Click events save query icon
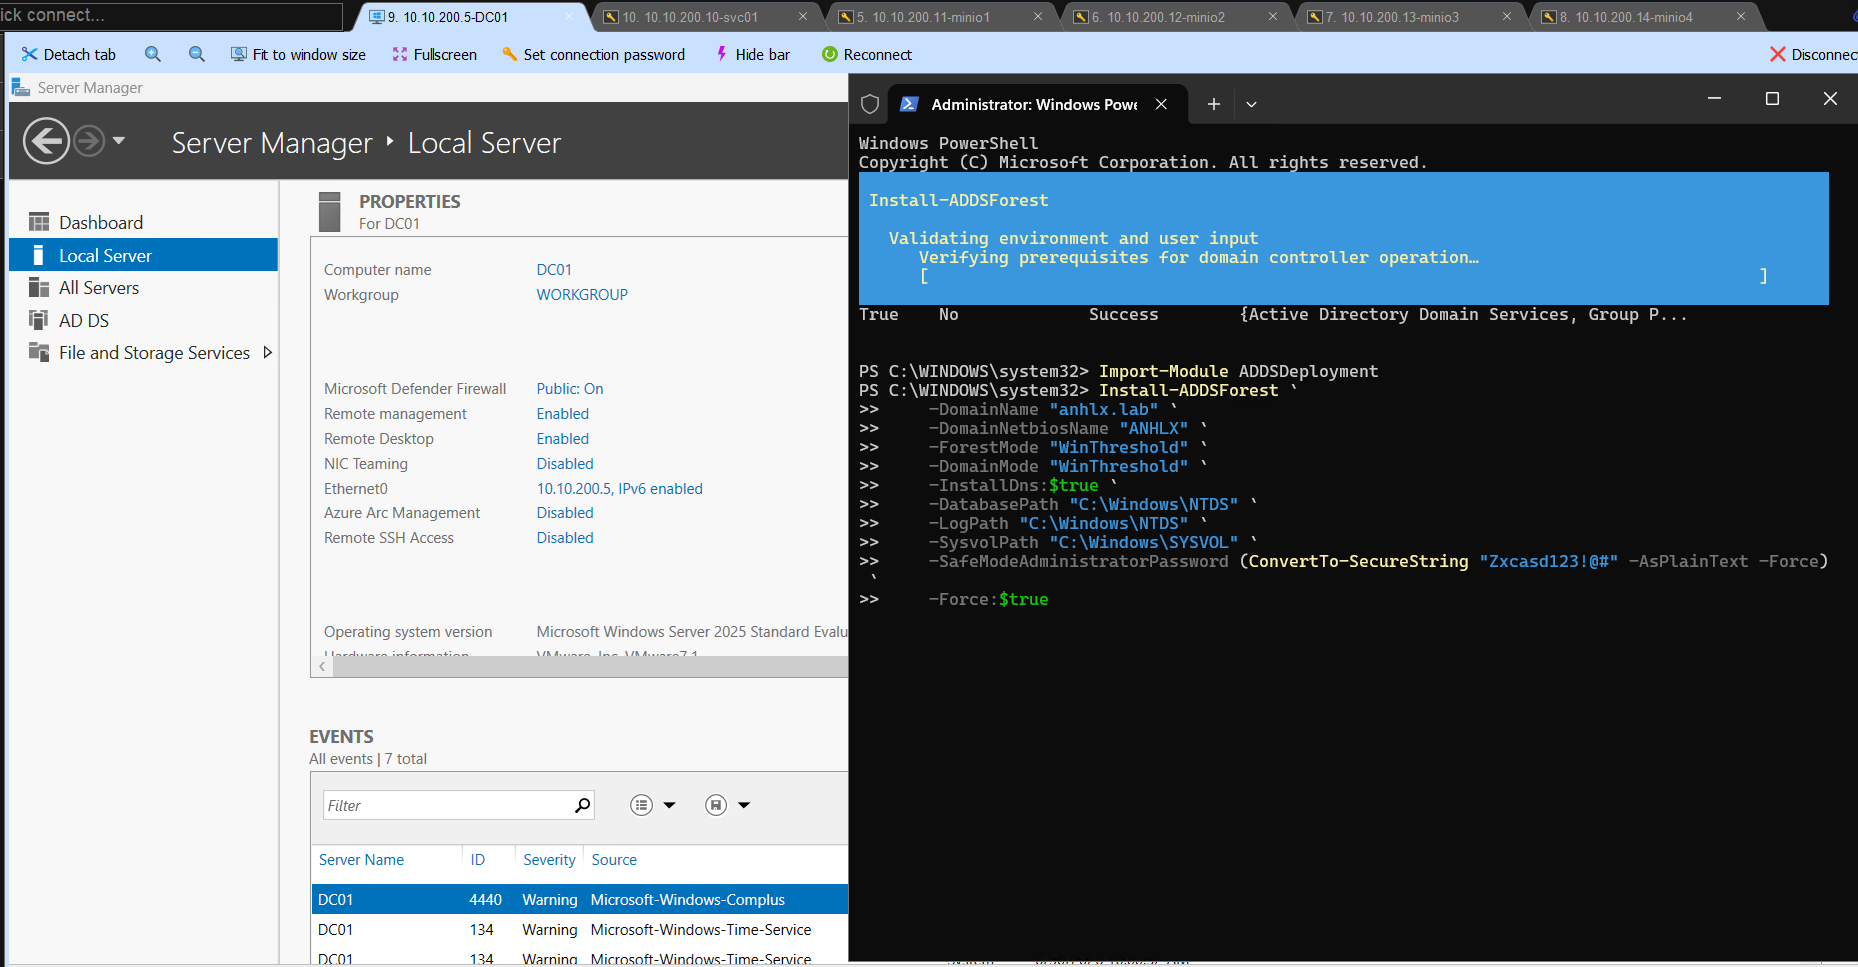Viewport: 1858px width, 967px height. 716,805
